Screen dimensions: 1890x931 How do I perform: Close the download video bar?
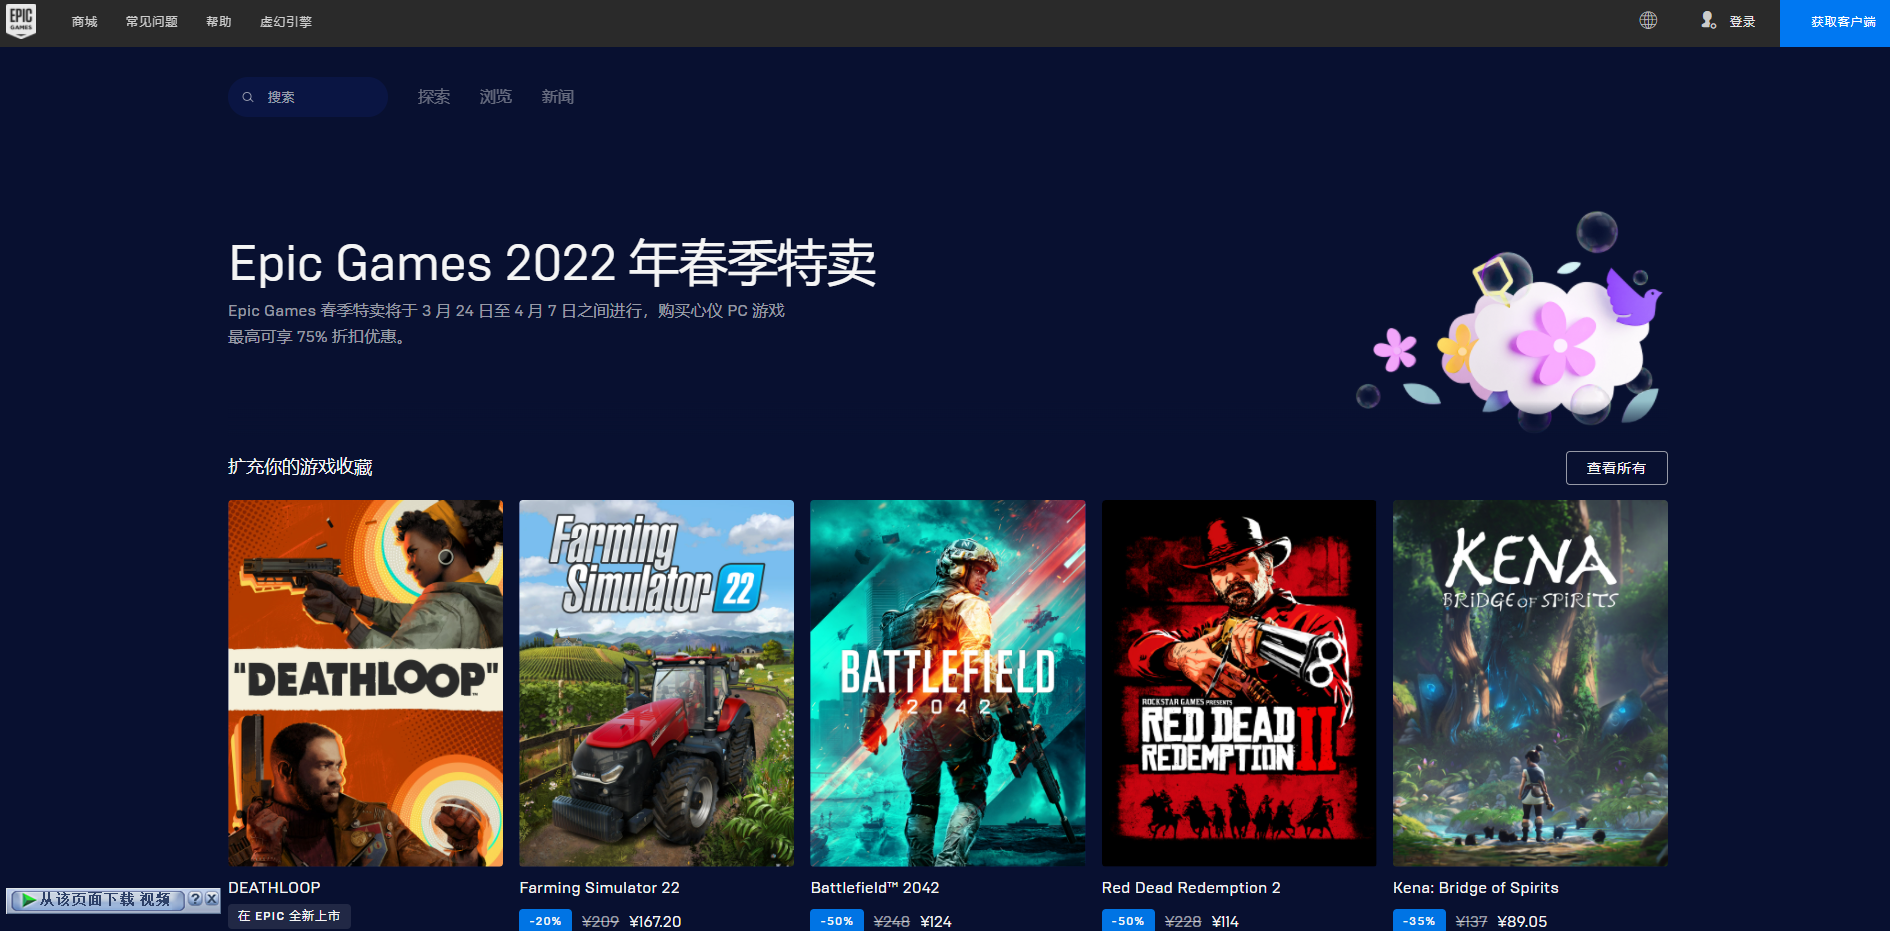(x=211, y=899)
